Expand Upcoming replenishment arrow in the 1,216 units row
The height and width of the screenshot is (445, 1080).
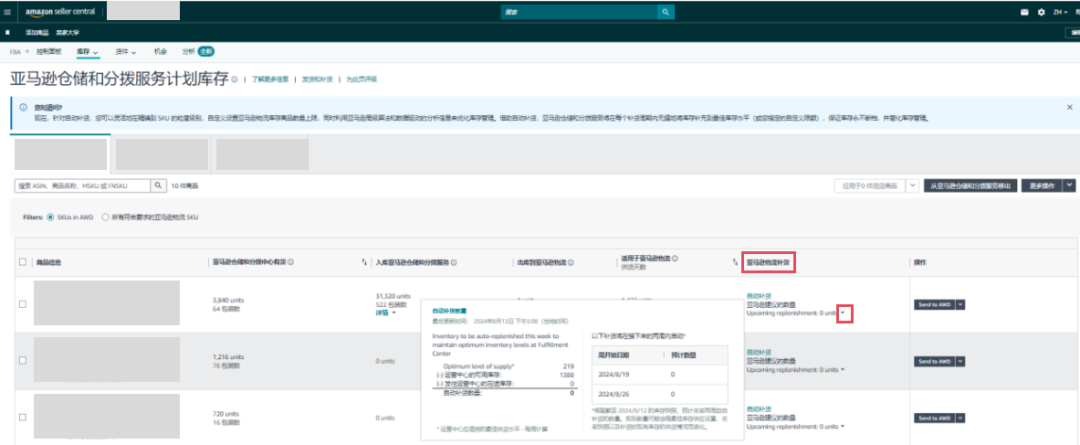tap(842, 370)
